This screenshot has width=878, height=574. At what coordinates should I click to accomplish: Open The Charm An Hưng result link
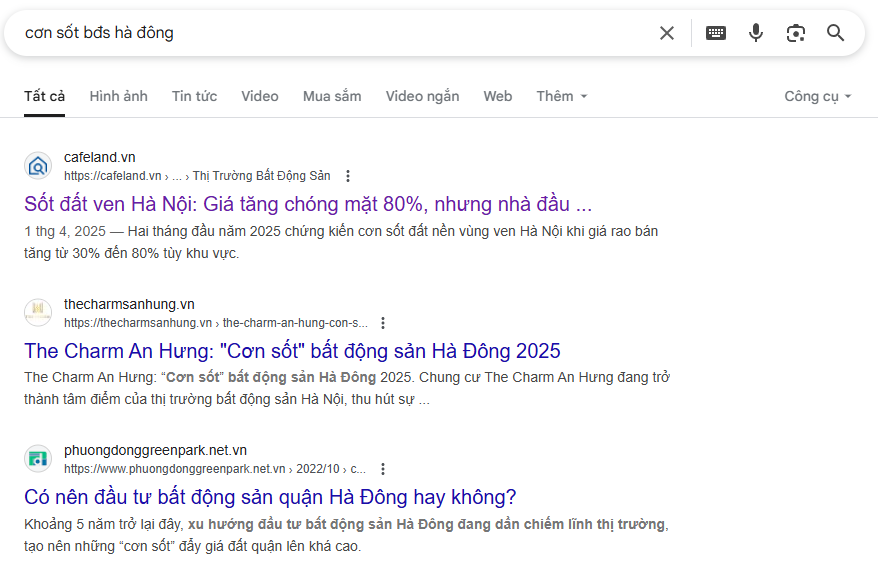coord(292,351)
